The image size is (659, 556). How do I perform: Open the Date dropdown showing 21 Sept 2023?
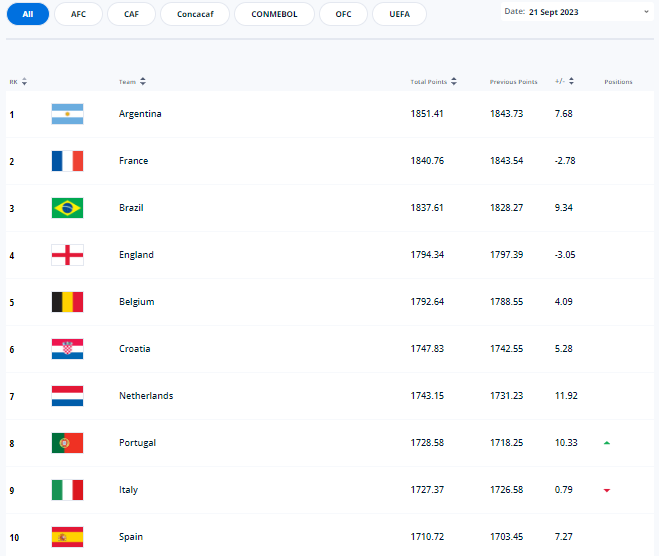[577, 12]
